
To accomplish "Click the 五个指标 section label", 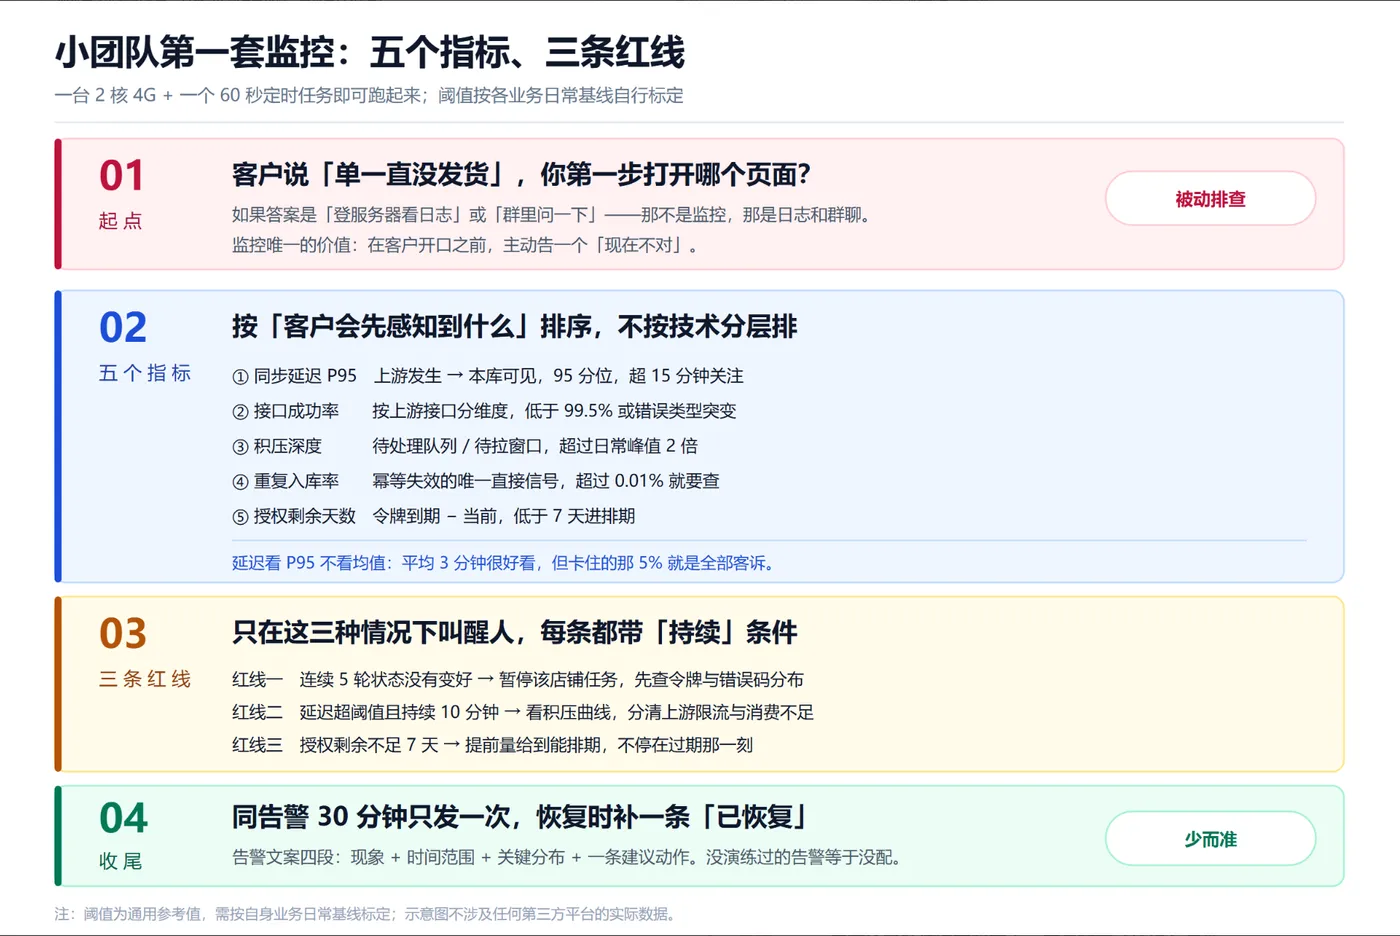I will [145, 373].
